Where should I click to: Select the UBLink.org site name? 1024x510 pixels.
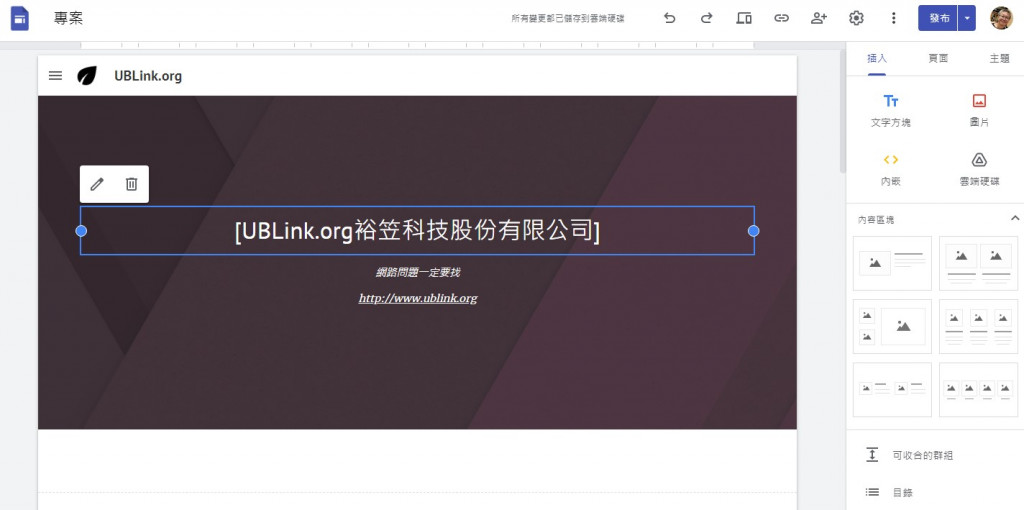(148, 76)
